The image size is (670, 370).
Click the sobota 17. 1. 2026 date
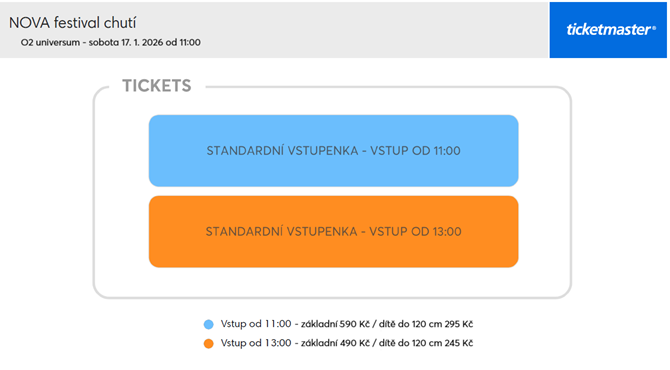126,42
